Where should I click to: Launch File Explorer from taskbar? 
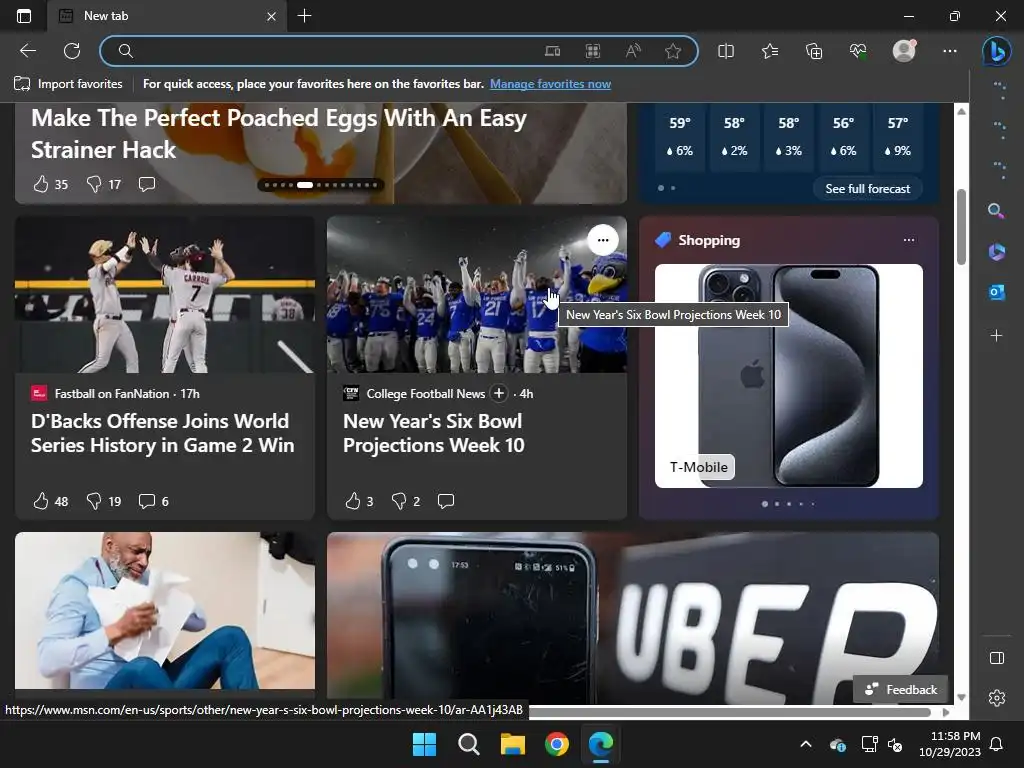pos(513,744)
